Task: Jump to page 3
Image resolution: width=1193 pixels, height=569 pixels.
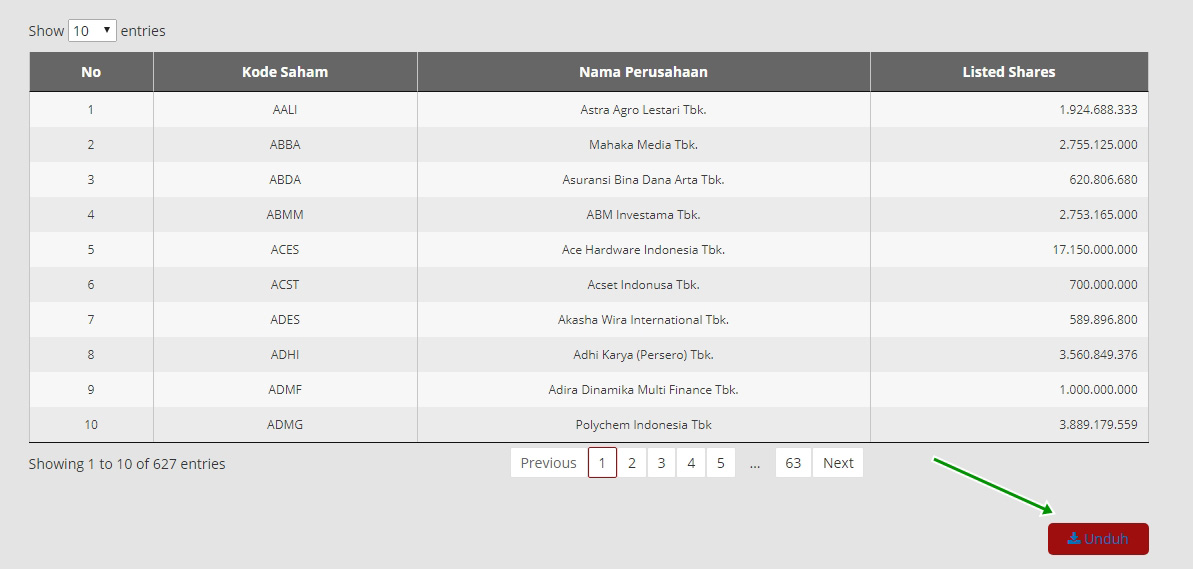Action: [x=661, y=463]
